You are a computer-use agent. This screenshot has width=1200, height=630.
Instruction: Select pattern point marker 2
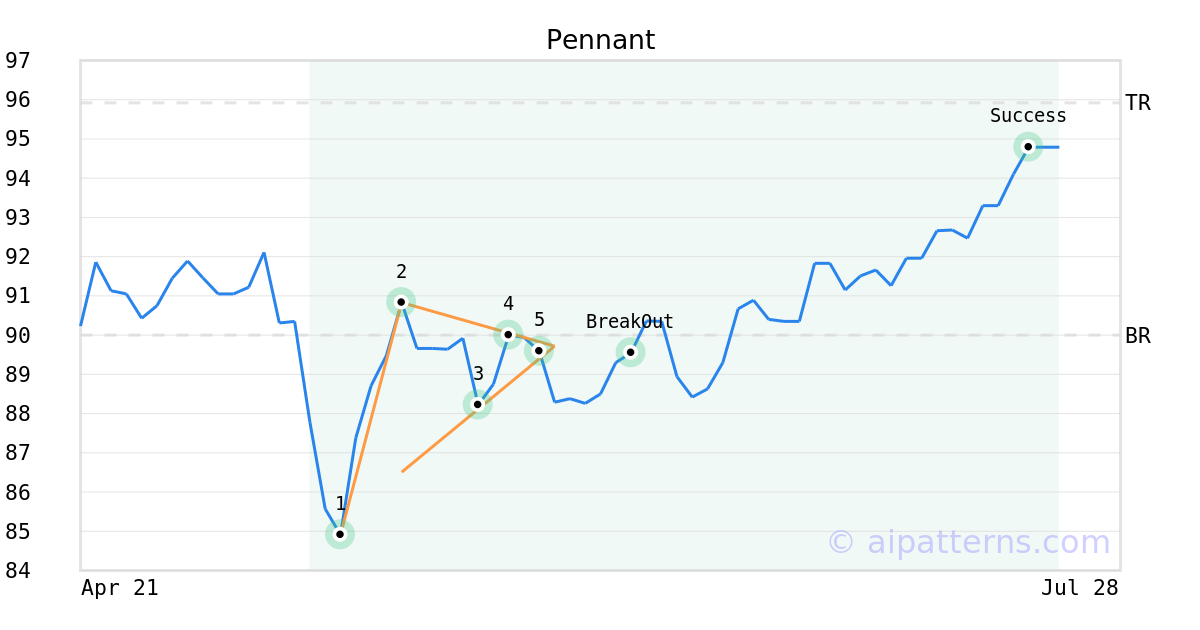(401, 301)
